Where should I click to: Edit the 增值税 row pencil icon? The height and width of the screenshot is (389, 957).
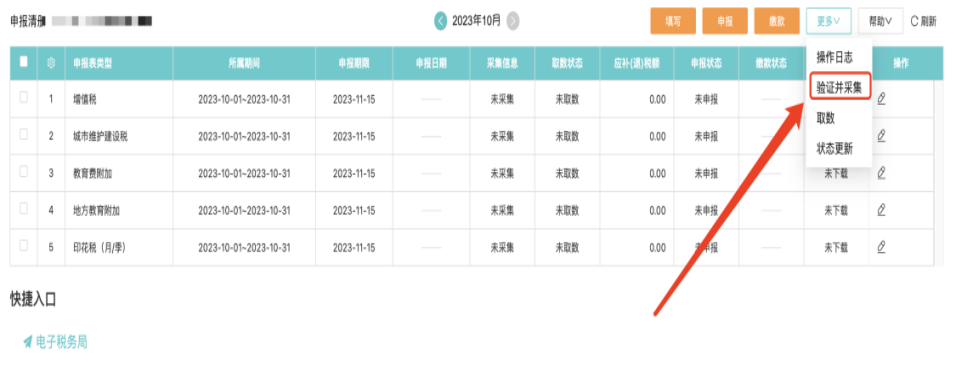[x=881, y=99]
